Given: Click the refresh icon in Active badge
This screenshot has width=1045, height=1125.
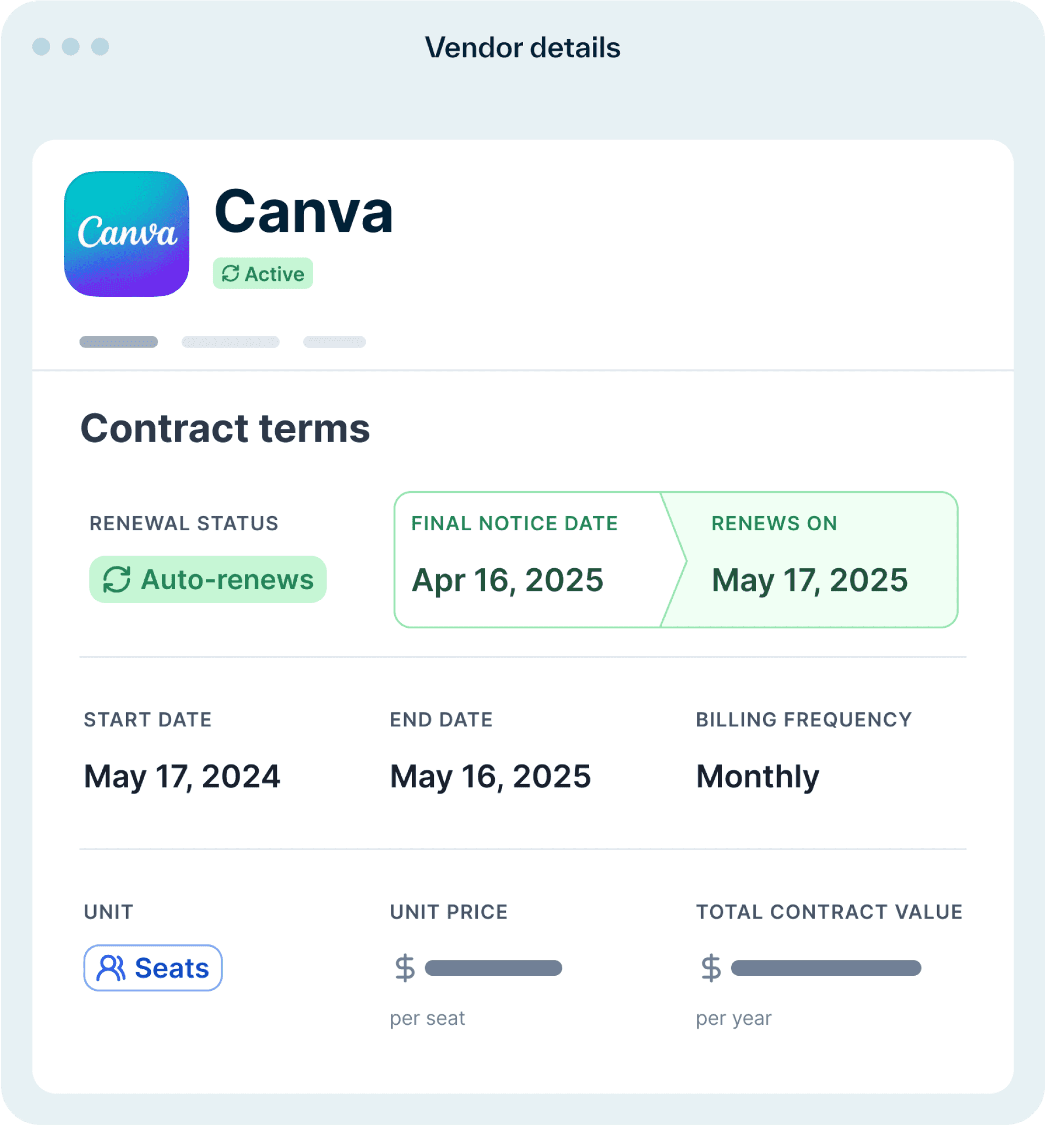Looking at the screenshot, I should coord(230,273).
